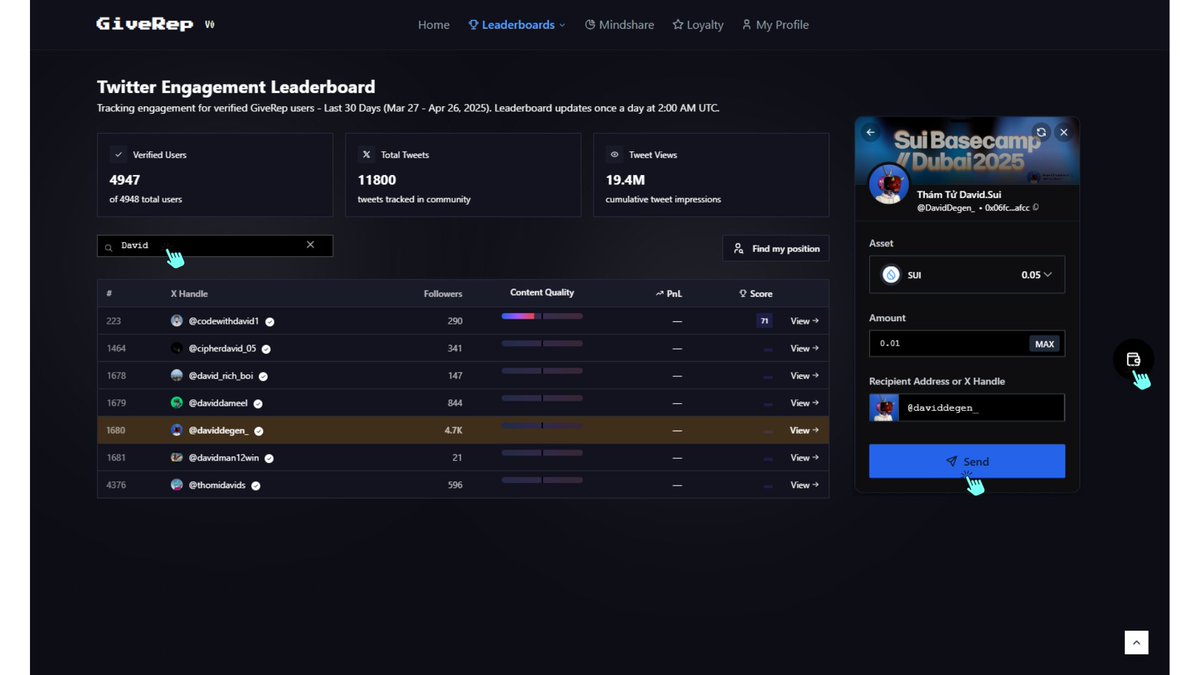Click rank number 1680
Viewport: 1200px width, 675px height.
[x=115, y=430]
